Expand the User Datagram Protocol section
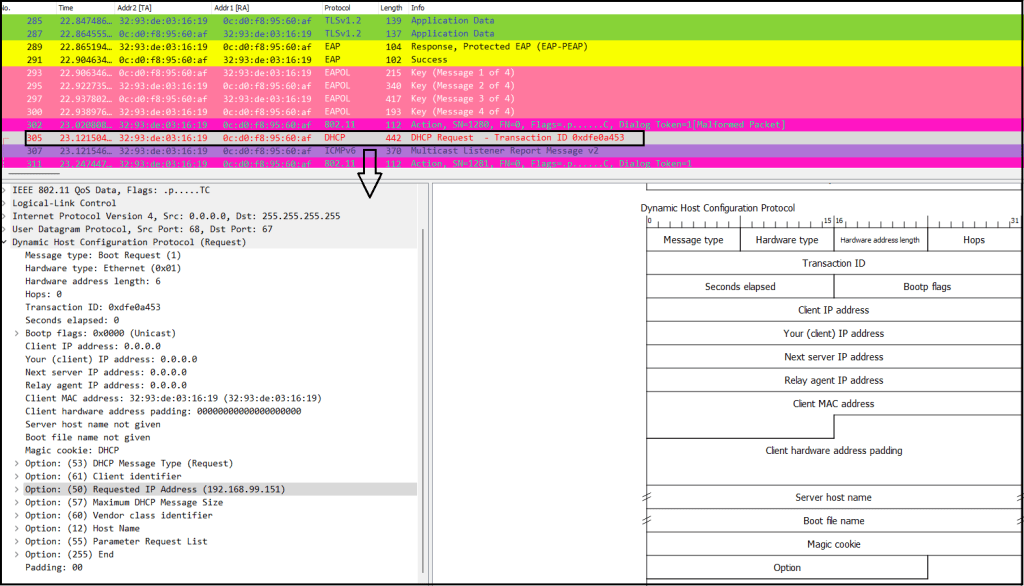Image resolution: width=1024 pixels, height=586 pixels. pyautogui.click(x=5, y=229)
